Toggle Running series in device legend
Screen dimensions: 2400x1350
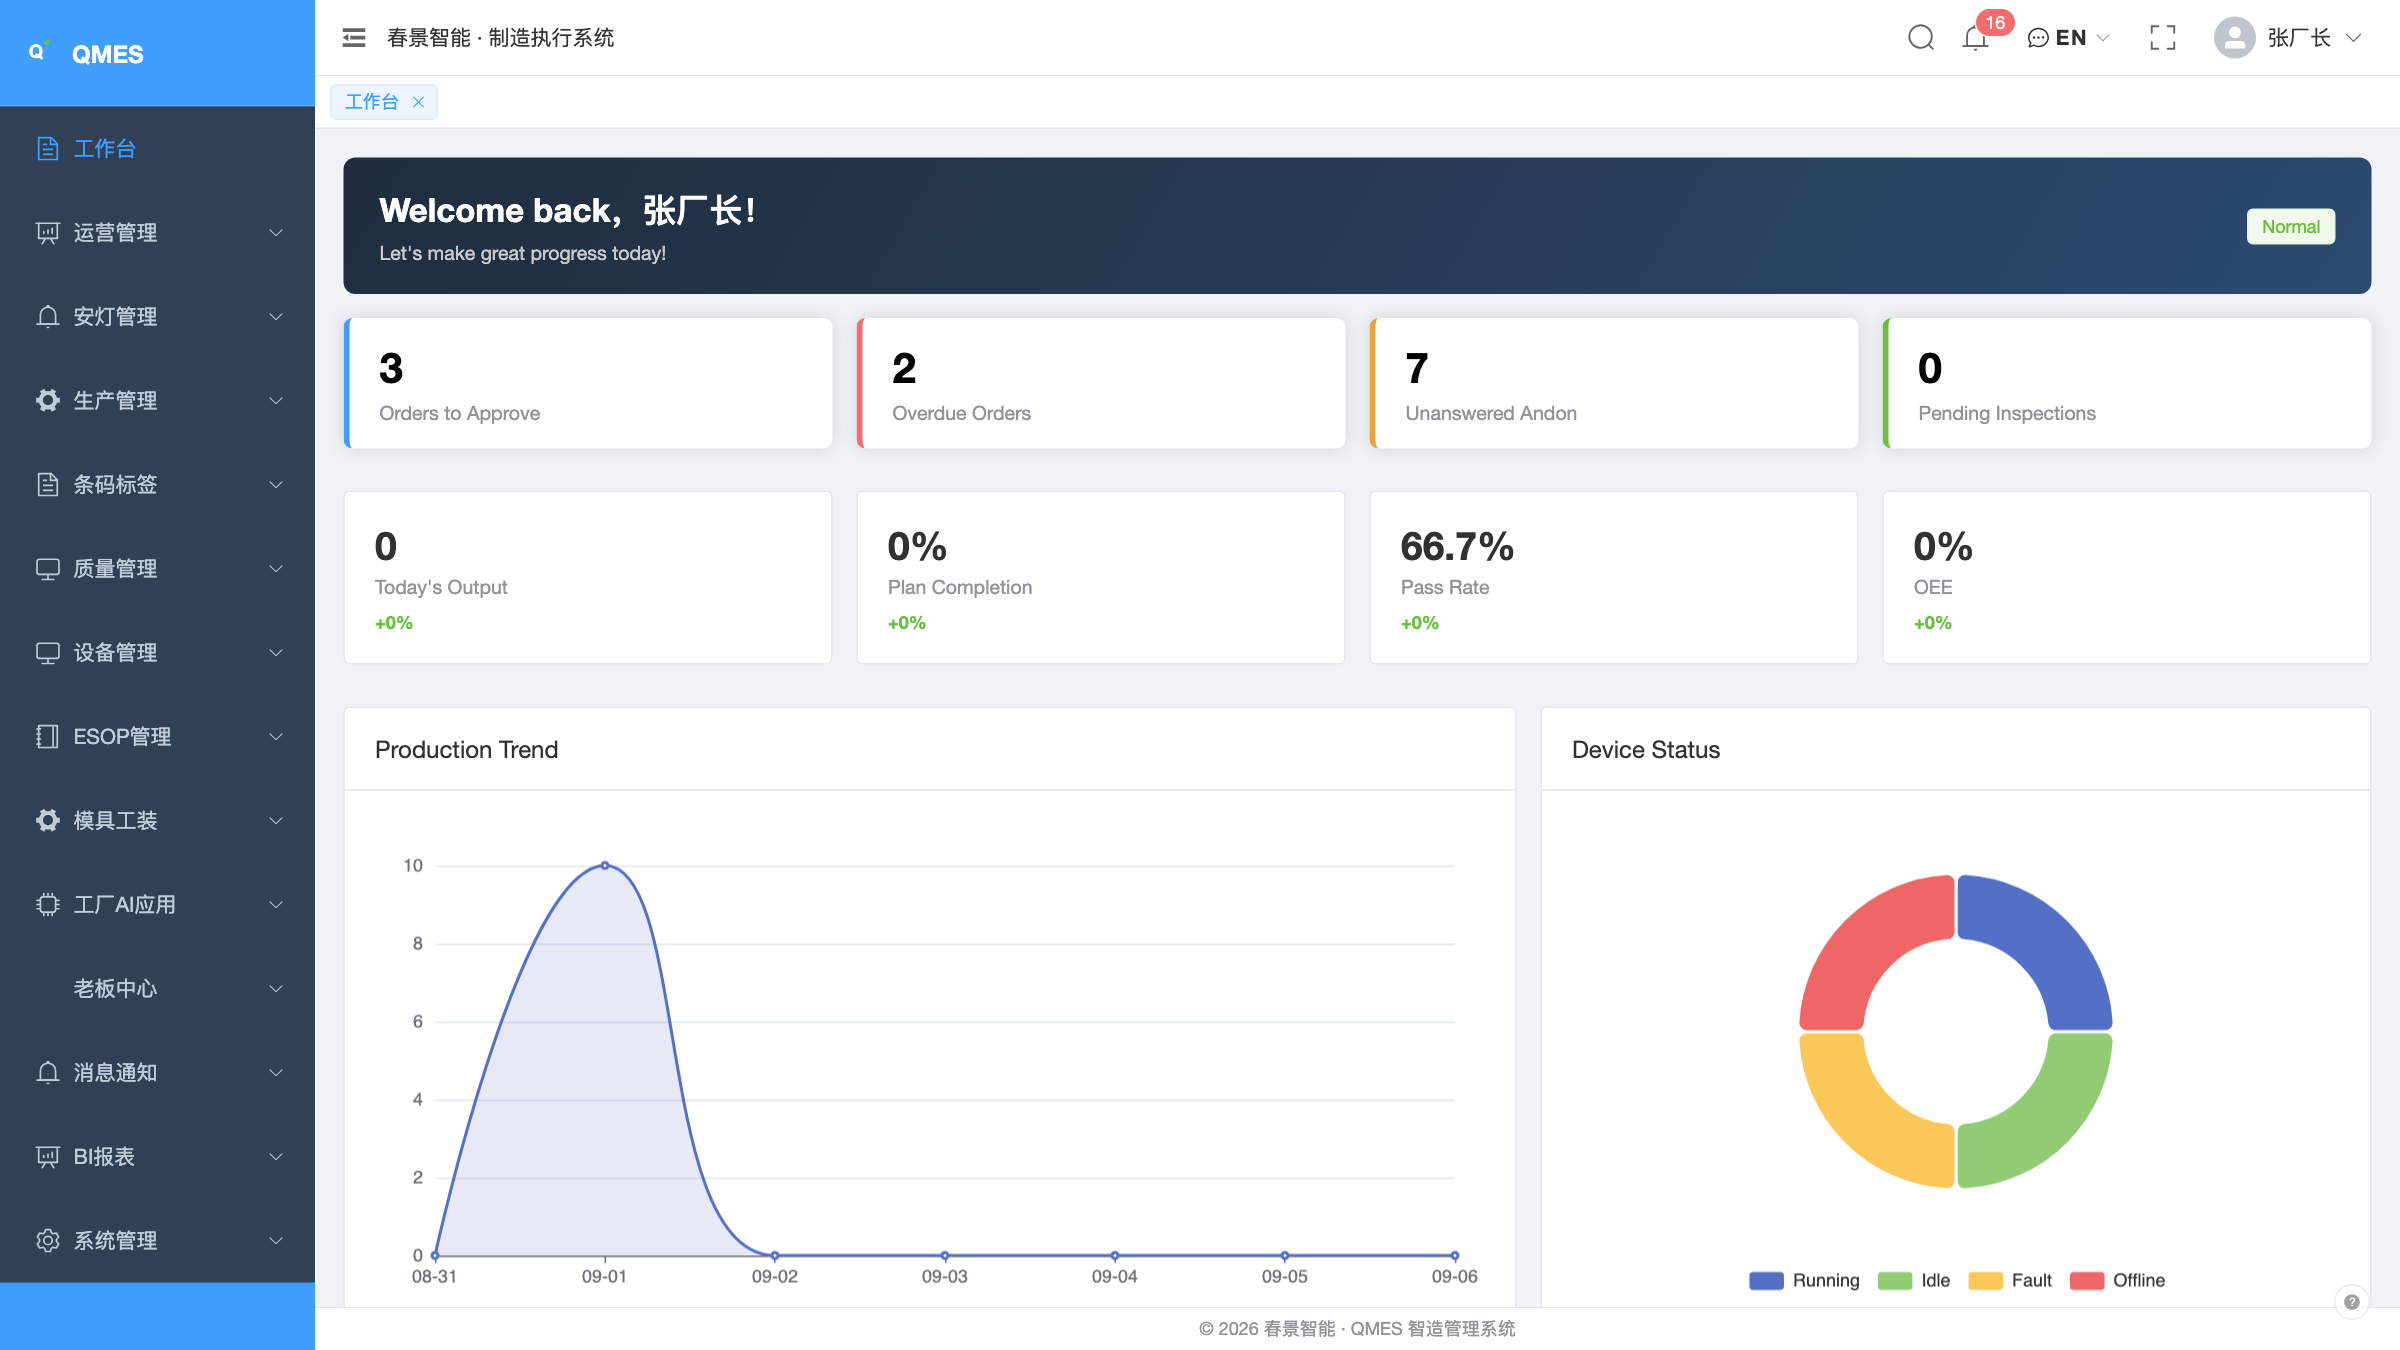point(1804,1280)
